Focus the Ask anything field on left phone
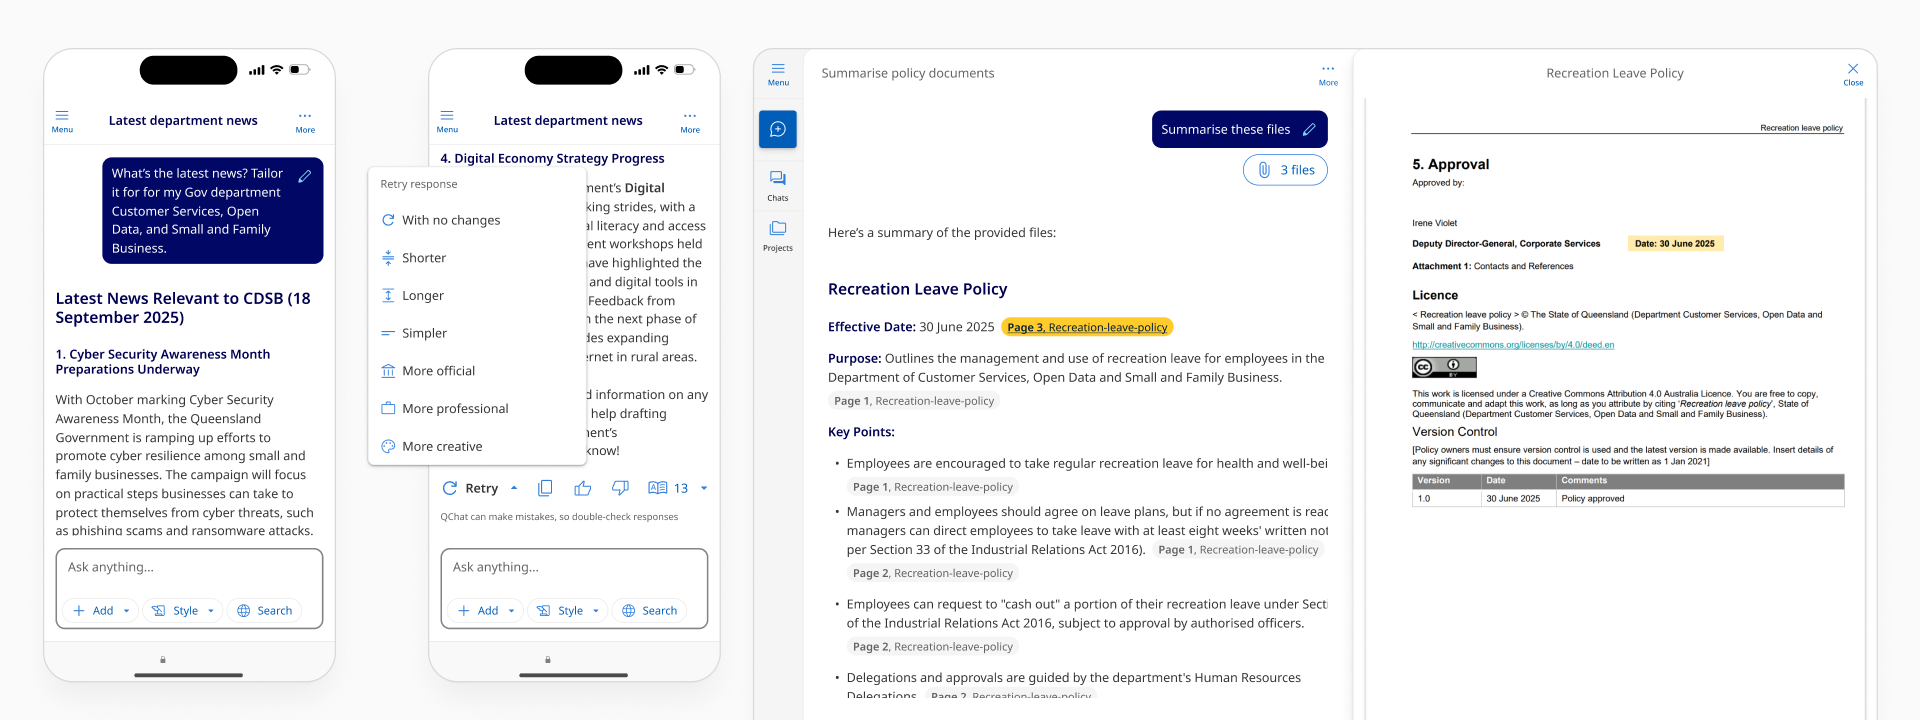Viewport: 1920px width, 720px height. (x=189, y=568)
